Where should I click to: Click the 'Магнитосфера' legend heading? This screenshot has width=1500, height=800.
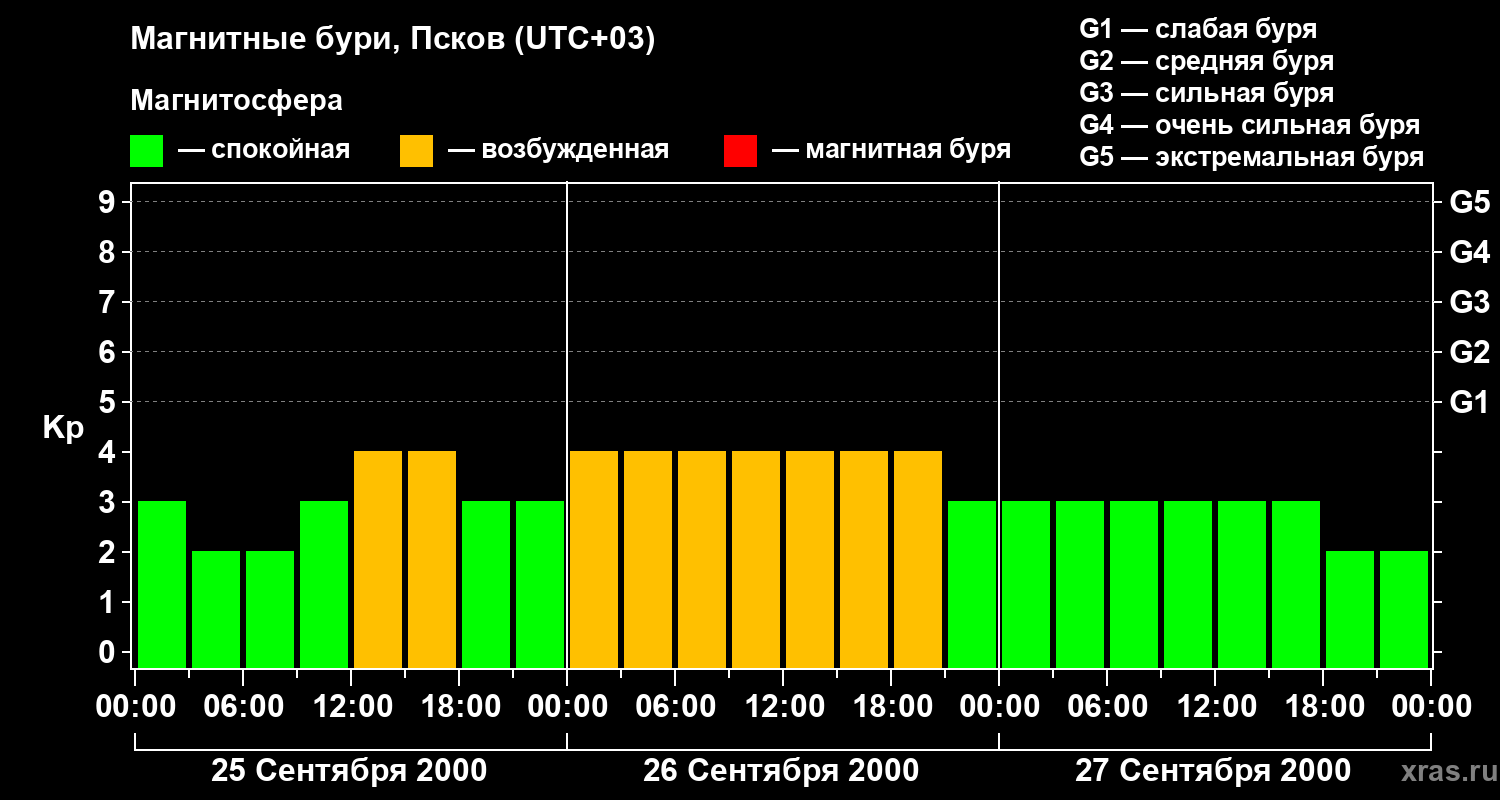[236, 101]
